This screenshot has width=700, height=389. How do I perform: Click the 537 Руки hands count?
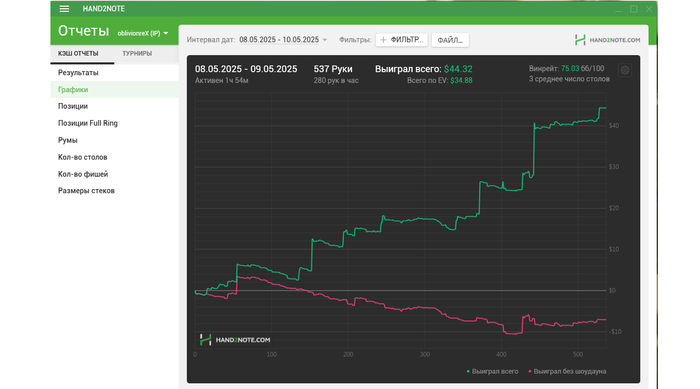point(333,69)
